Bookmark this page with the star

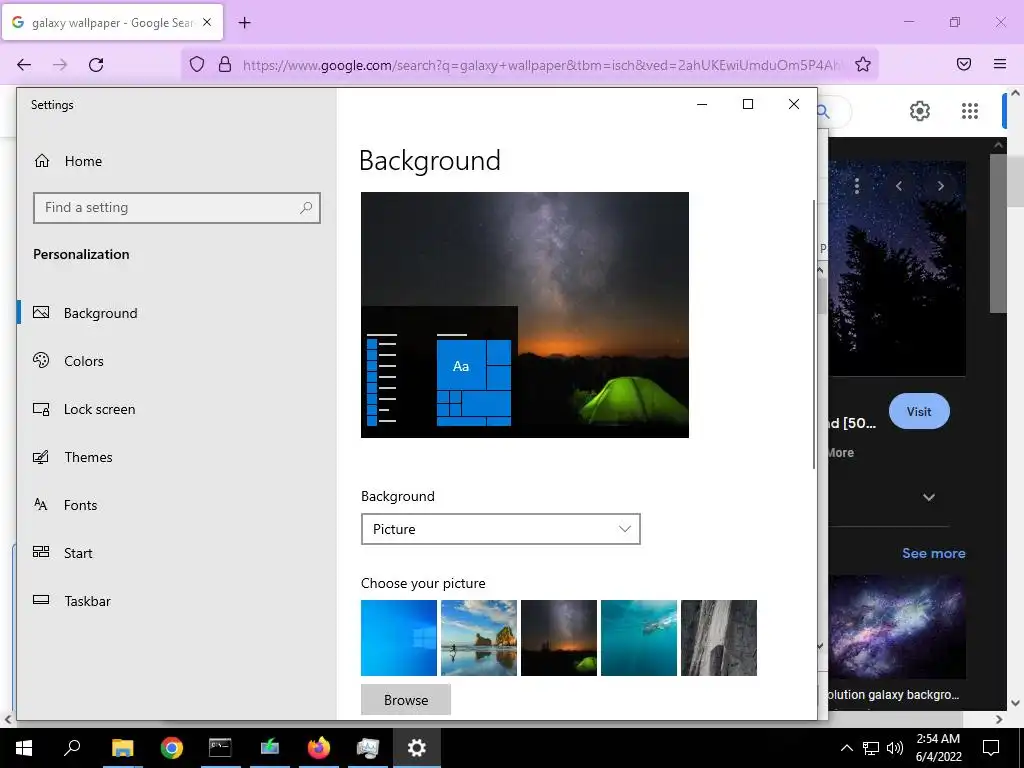pyautogui.click(x=863, y=64)
